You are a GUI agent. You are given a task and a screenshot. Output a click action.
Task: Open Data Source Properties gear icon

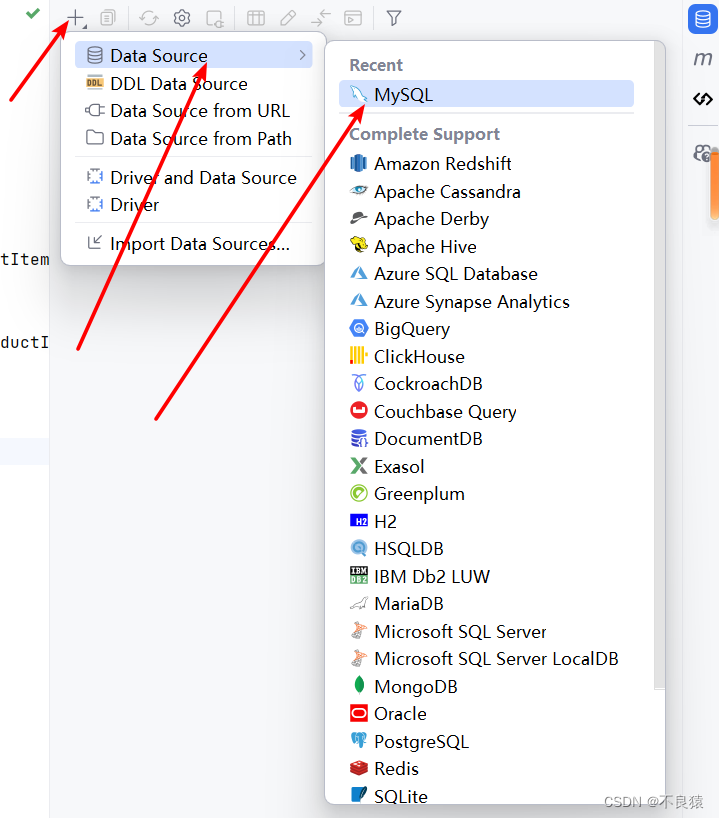pos(182,18)
